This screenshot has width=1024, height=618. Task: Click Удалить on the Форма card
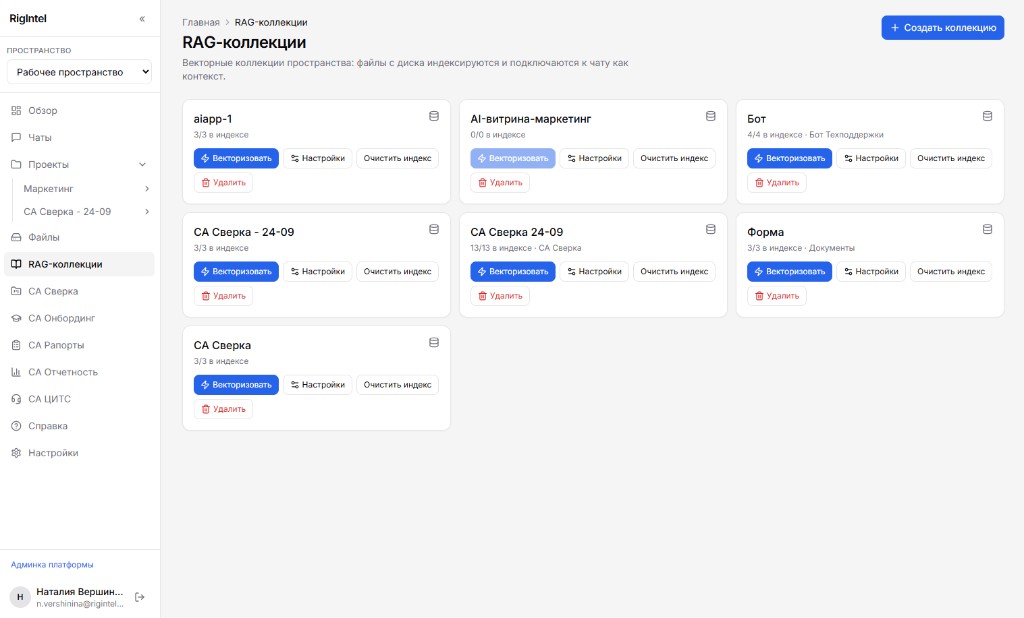(777, 296)
